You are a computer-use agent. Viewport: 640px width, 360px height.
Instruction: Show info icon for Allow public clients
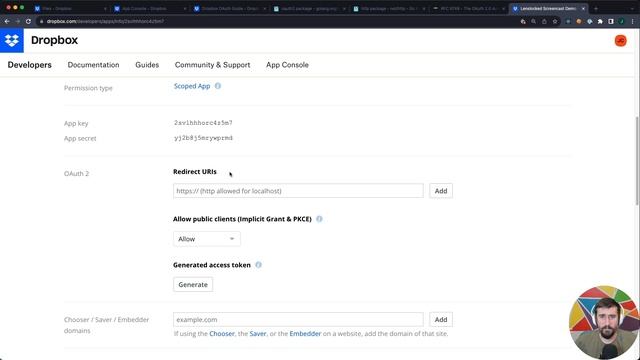(319, 219)
